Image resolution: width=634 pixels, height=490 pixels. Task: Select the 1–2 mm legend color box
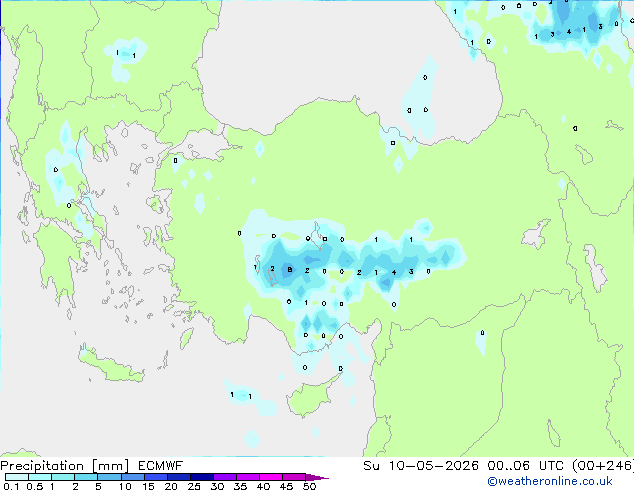click(x=63, y=477)
